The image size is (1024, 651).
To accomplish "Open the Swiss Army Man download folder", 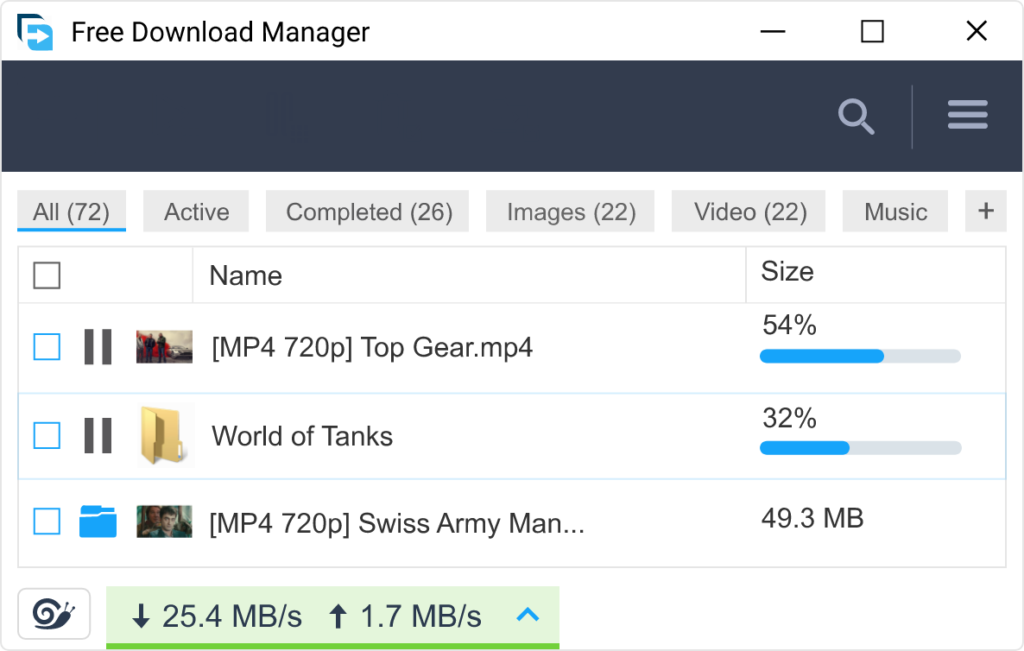I will tap(97, 522).
